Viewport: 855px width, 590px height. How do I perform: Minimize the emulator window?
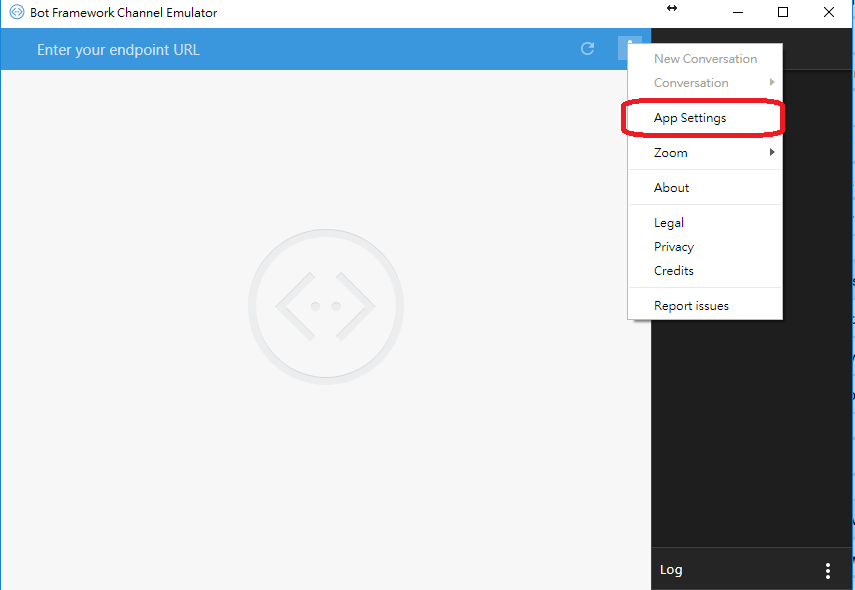738,12
